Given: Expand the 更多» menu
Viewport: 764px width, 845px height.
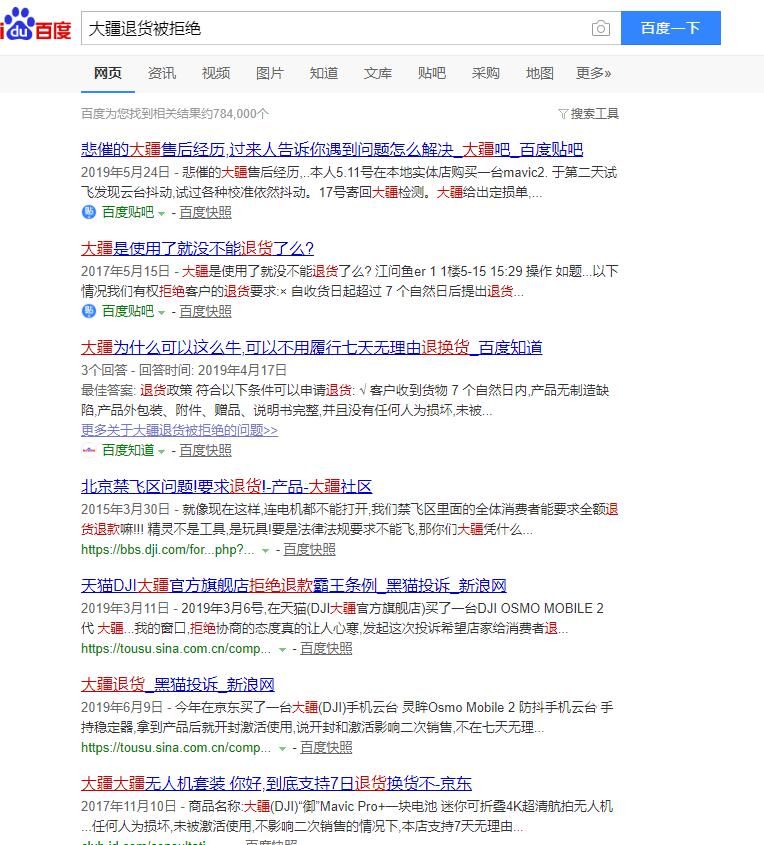Looking at the screenshot, I should (593, 73).
